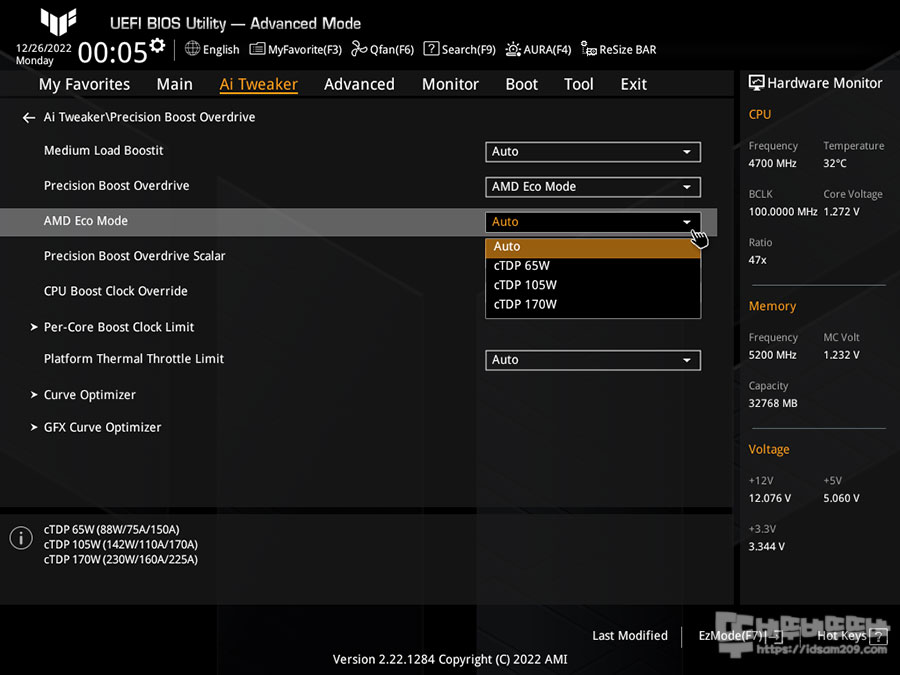Click the Hot Keys question mark icon

[878, 636]
